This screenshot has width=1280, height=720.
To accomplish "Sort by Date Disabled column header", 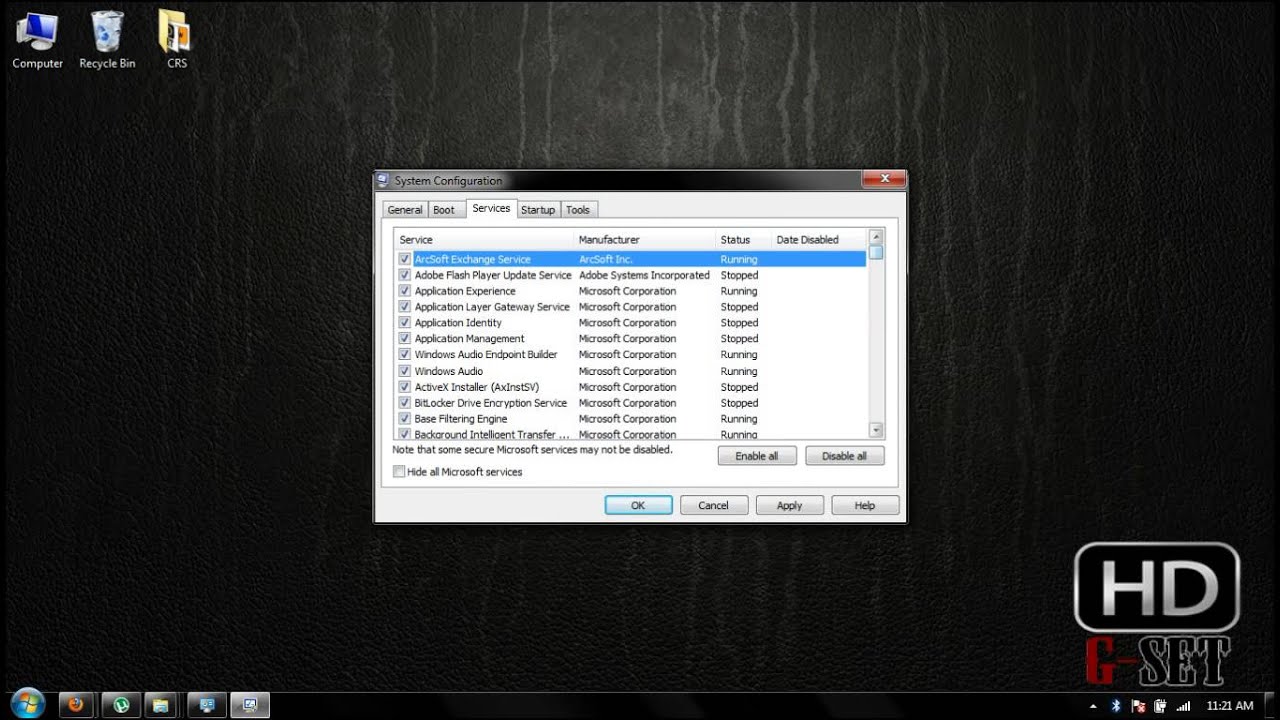I will pos(818,240).
